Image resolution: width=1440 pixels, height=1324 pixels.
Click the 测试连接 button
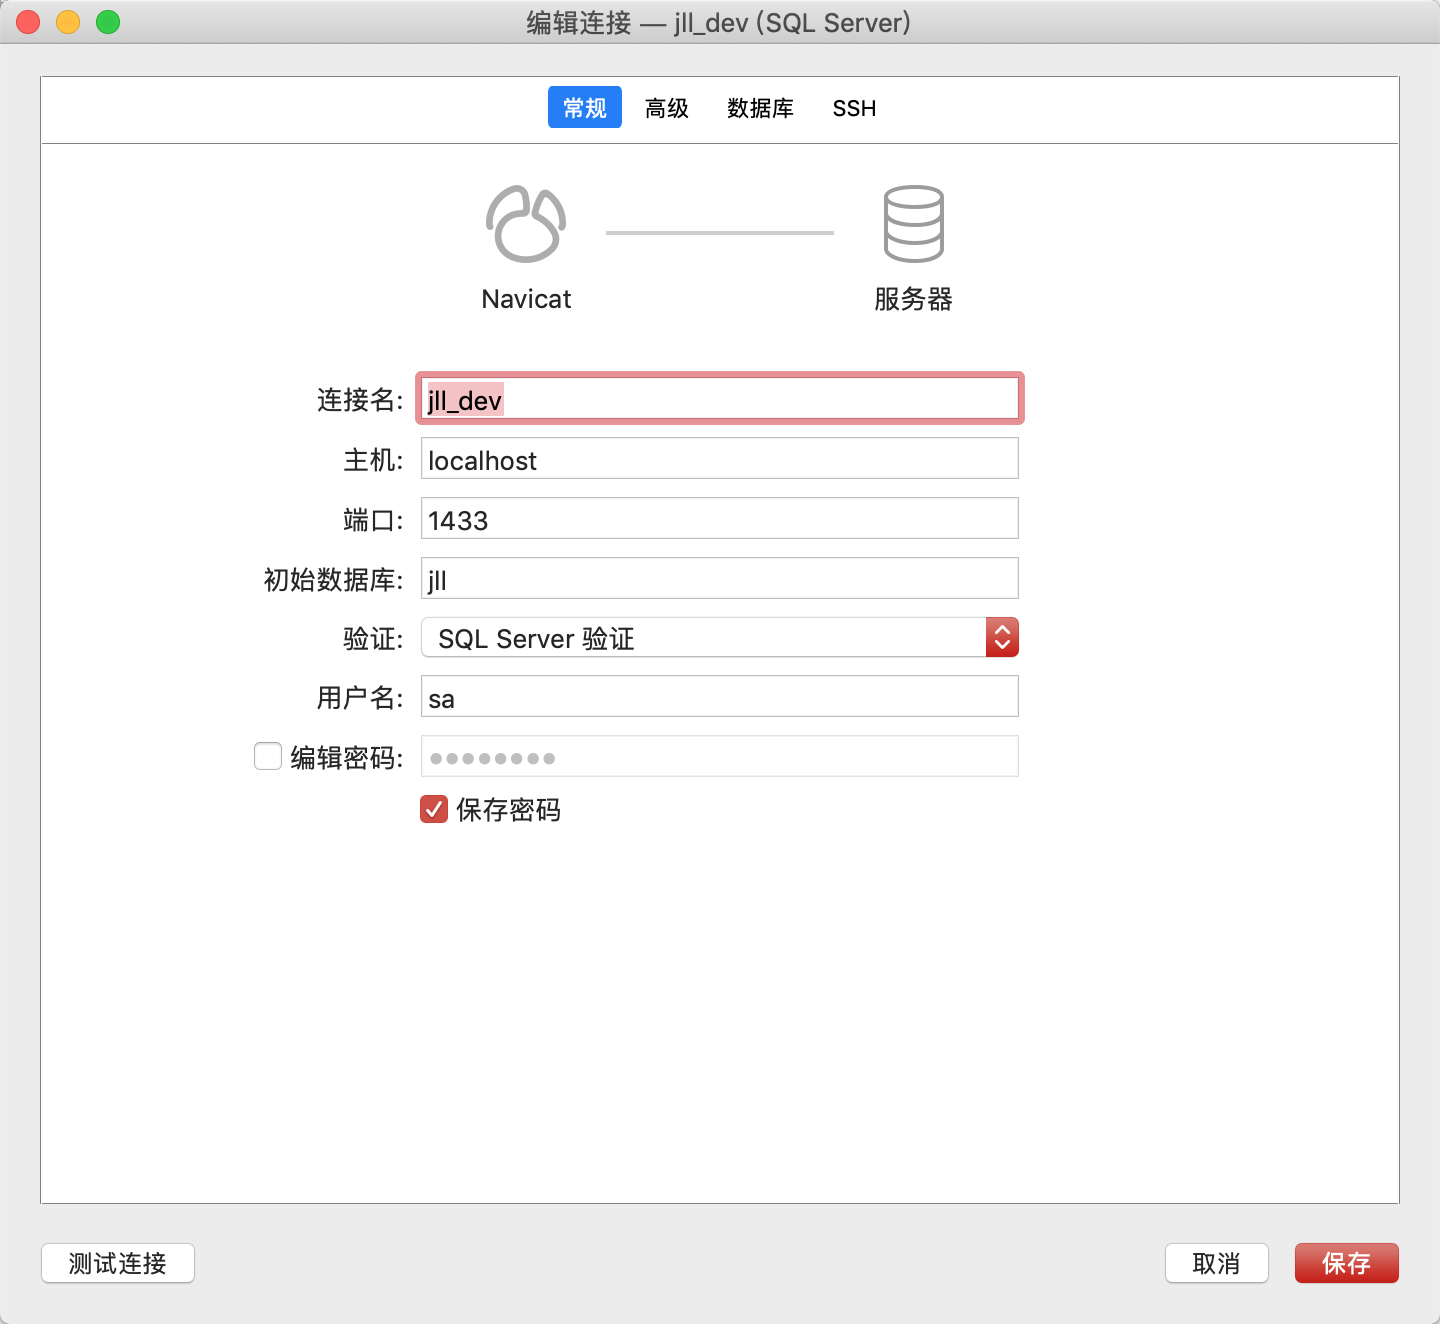tap(118, 1263)
